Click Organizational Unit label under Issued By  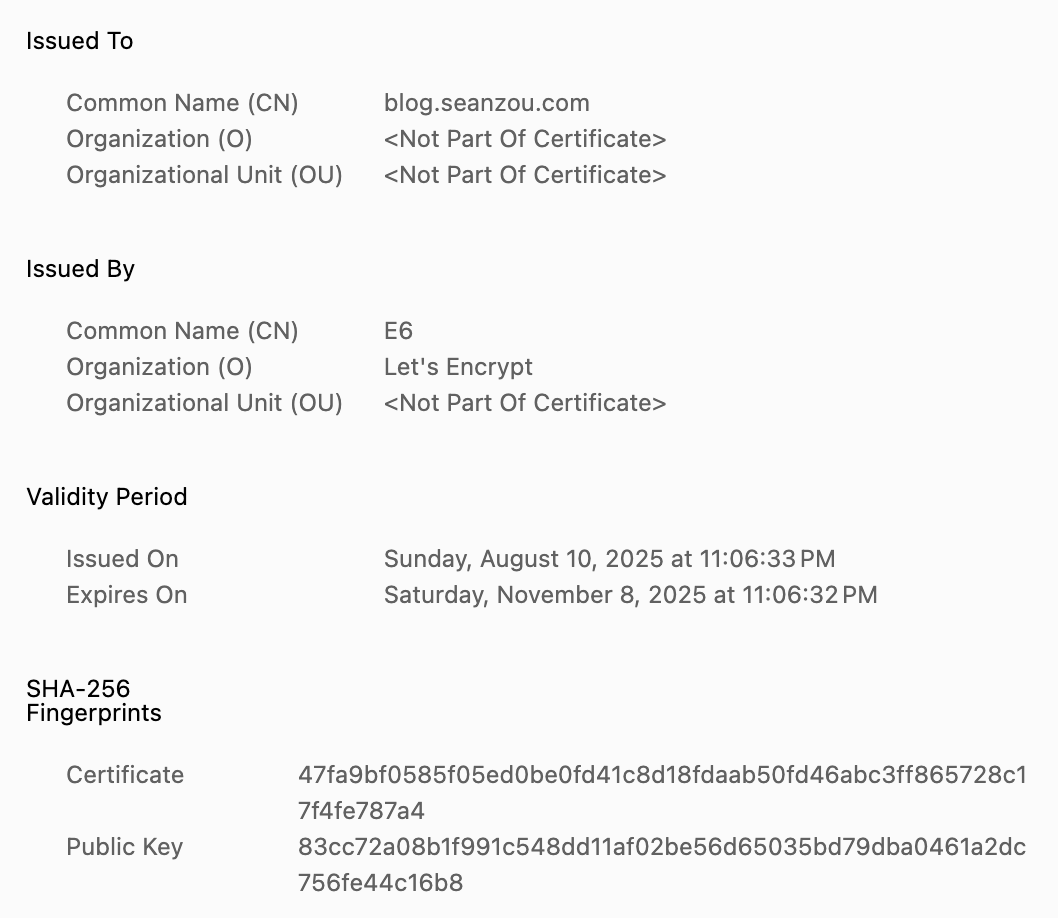pyautogui.click(x=204, y=403)
